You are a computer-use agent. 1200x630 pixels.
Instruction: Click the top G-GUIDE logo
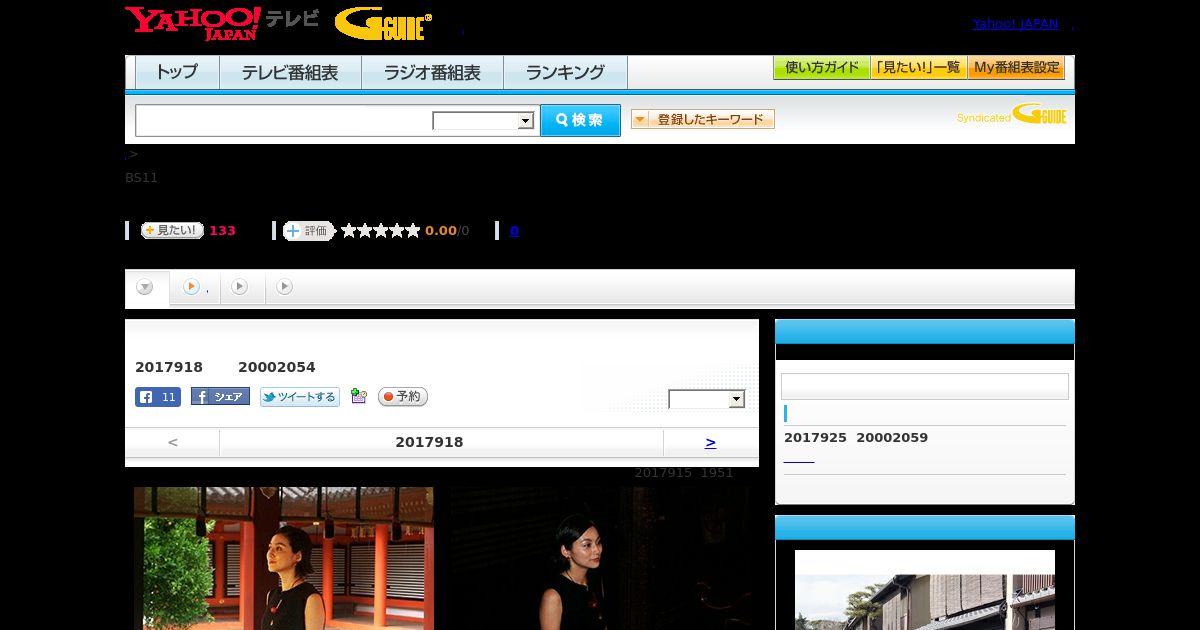pyautogui.click(x=383, y=24)
